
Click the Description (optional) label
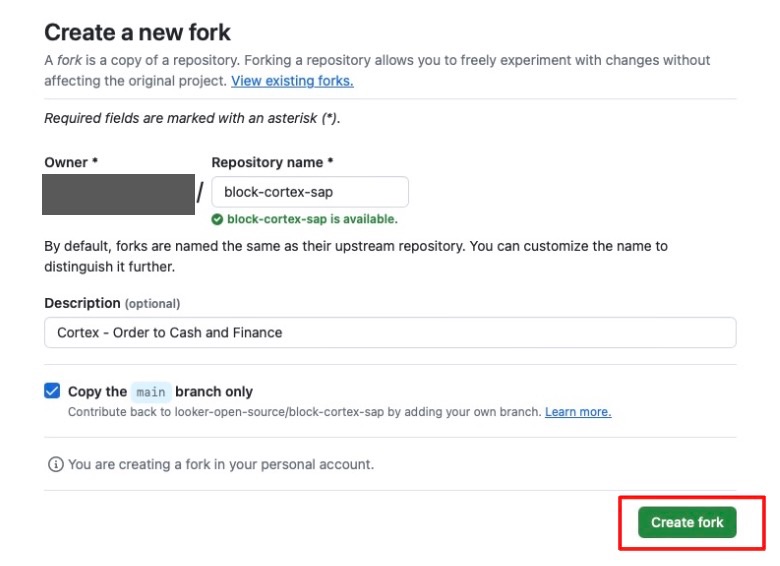112,303
